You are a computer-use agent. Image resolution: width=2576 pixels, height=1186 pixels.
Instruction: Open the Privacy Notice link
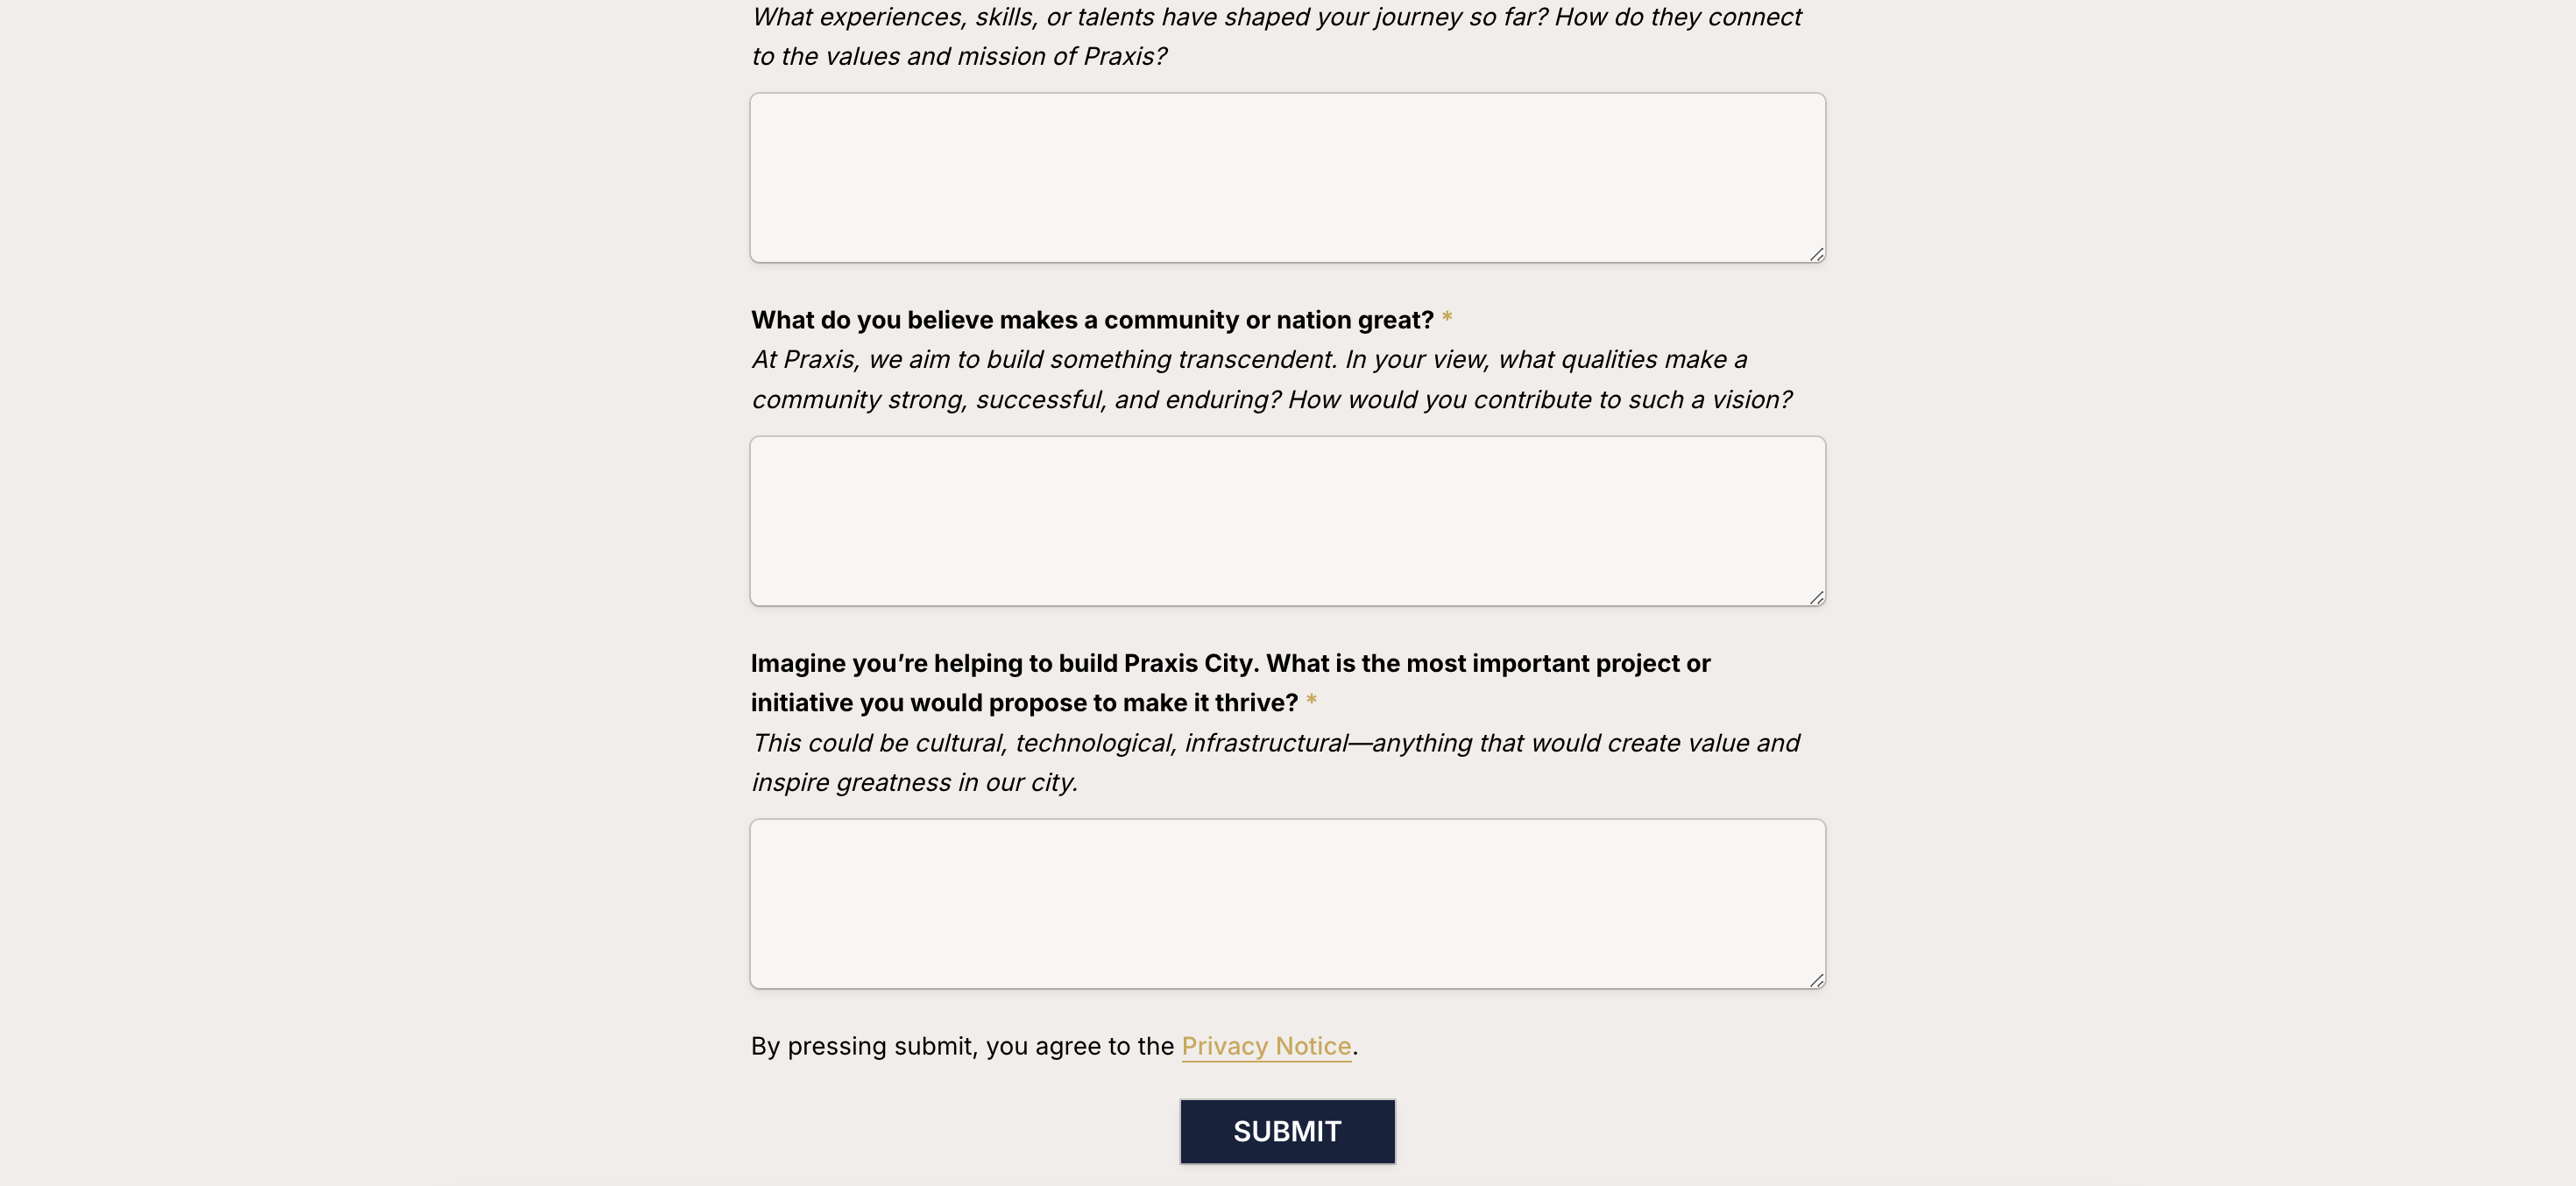point(1265,1046)
